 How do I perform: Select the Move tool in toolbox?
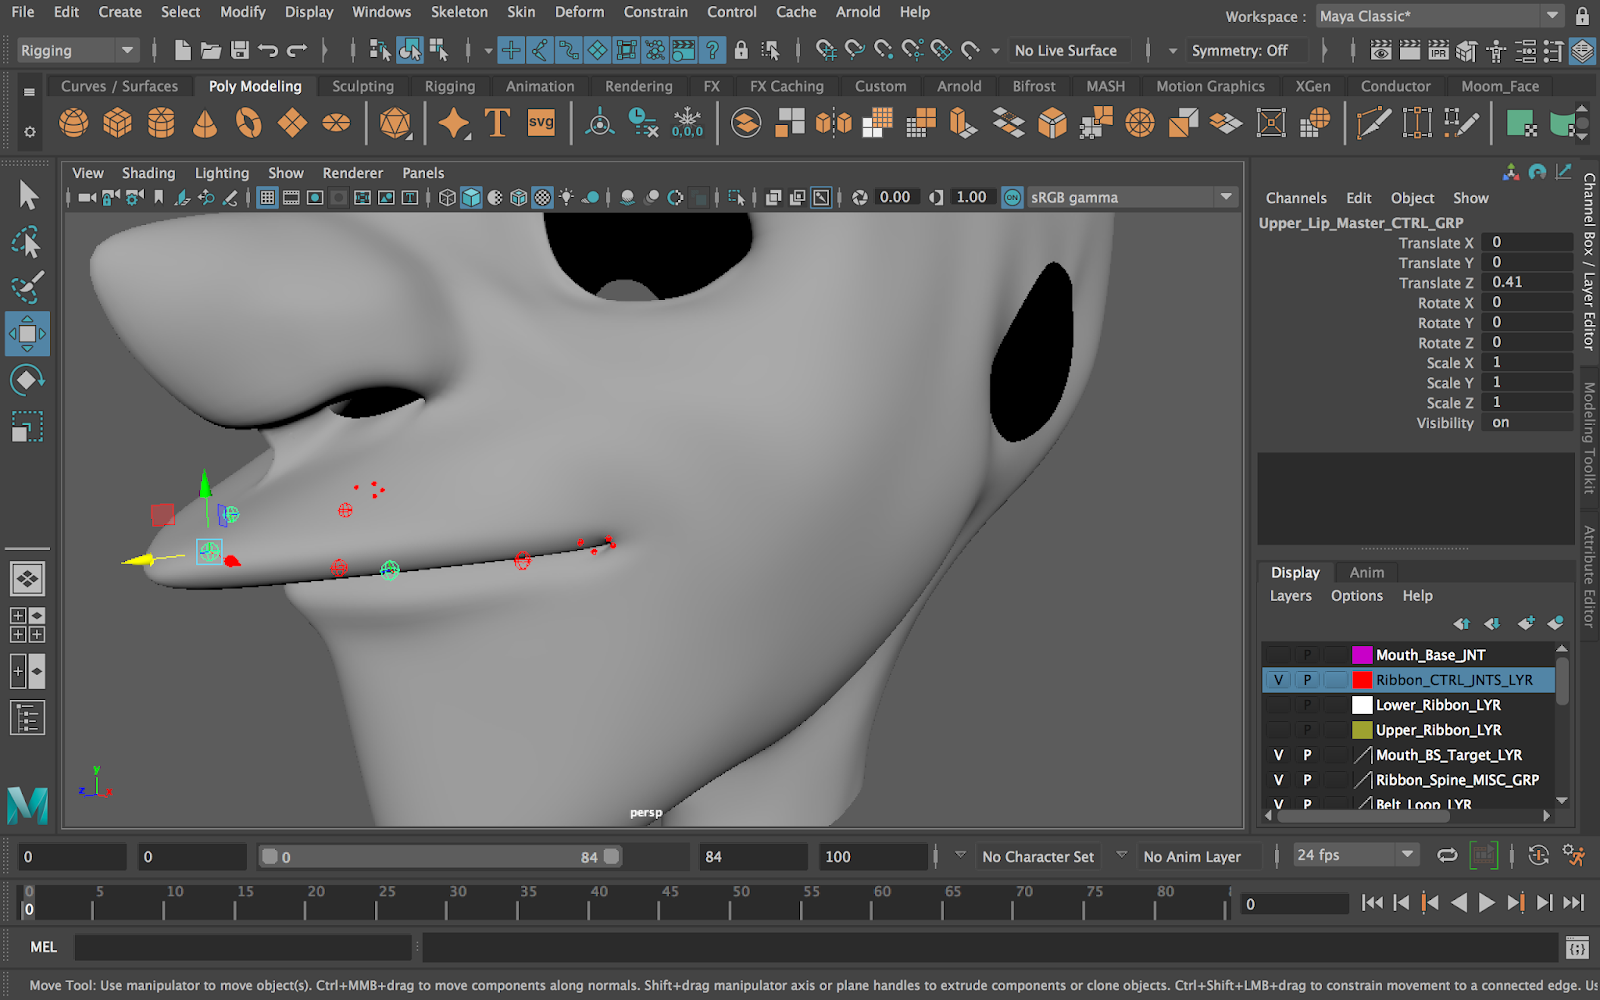point(27,334)
